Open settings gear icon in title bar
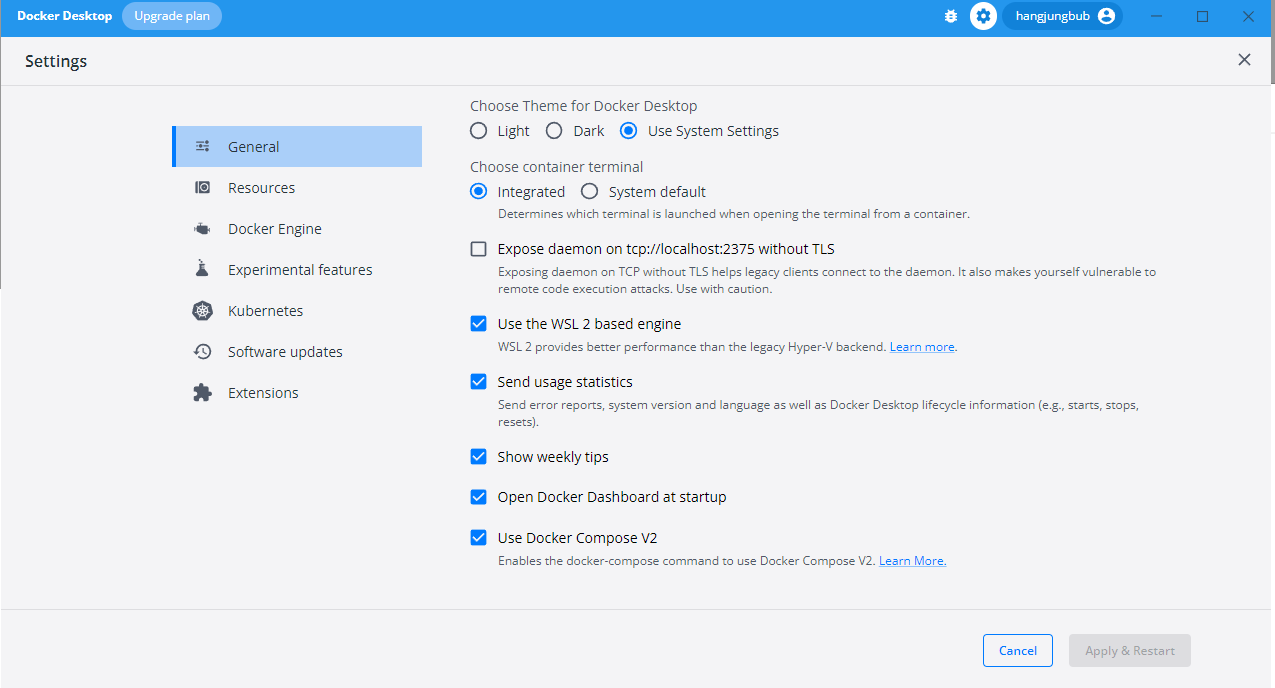 click(x=984, y=16)
